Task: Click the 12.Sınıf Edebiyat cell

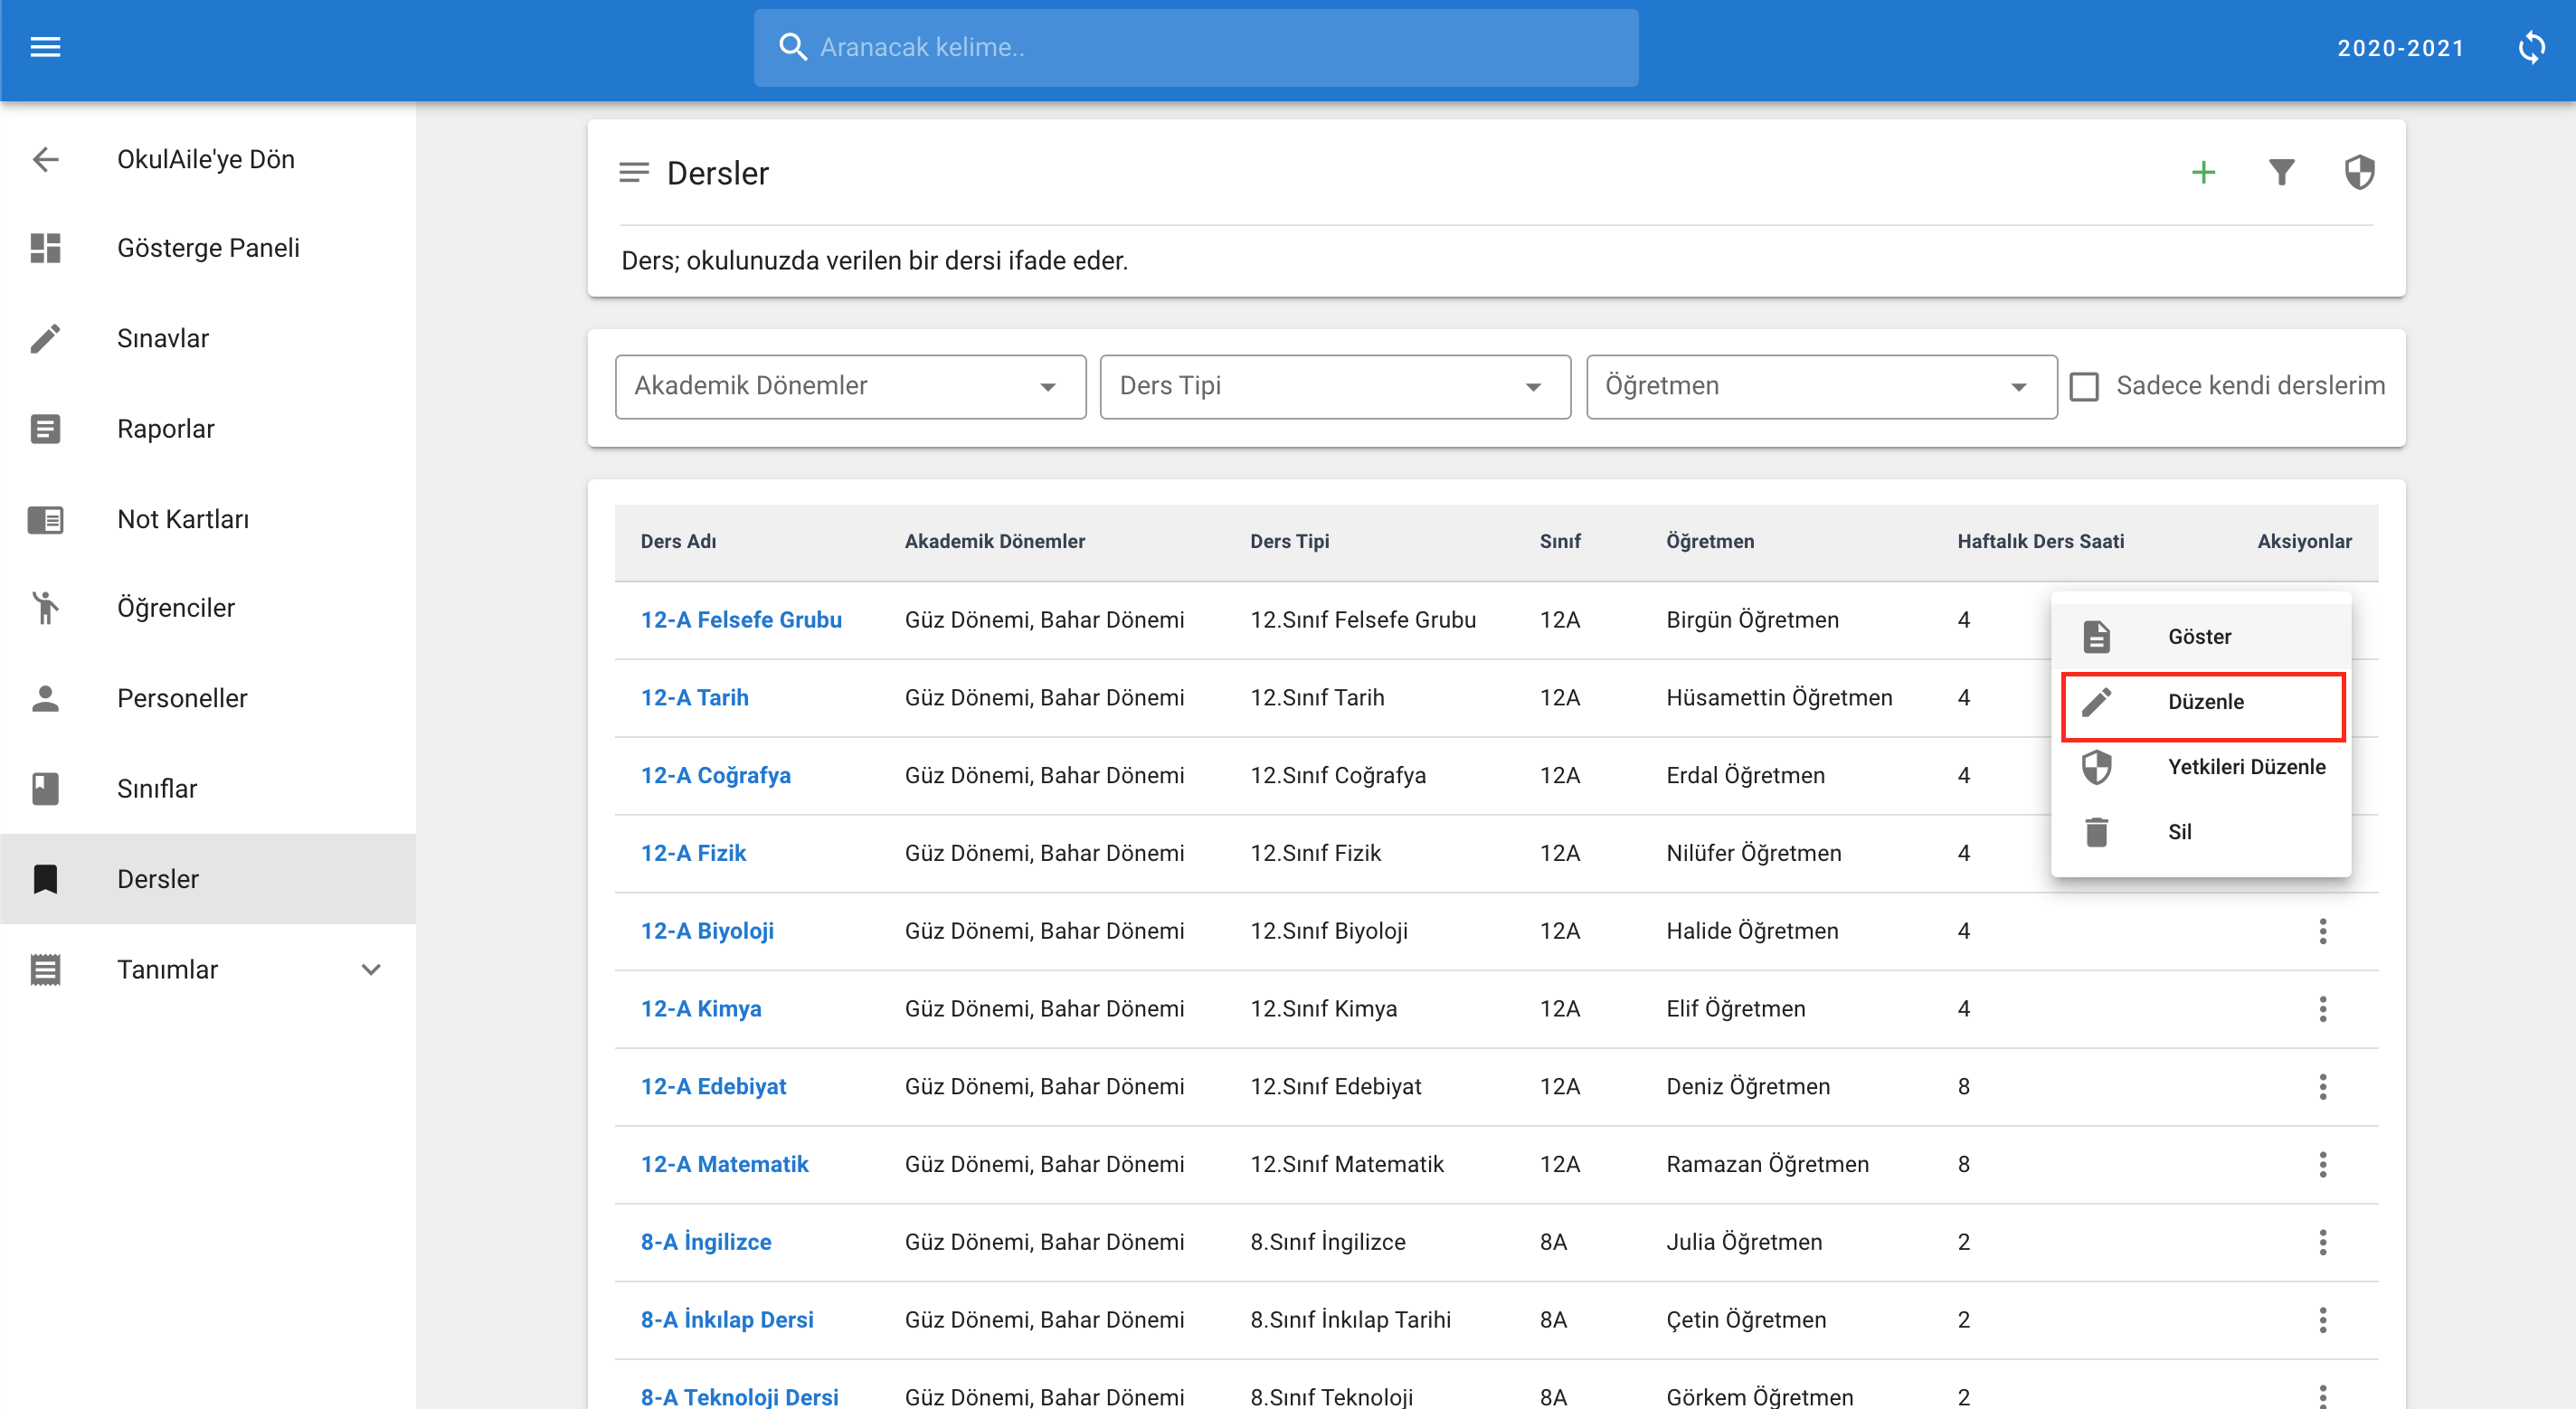Action: (1335, 1086)
